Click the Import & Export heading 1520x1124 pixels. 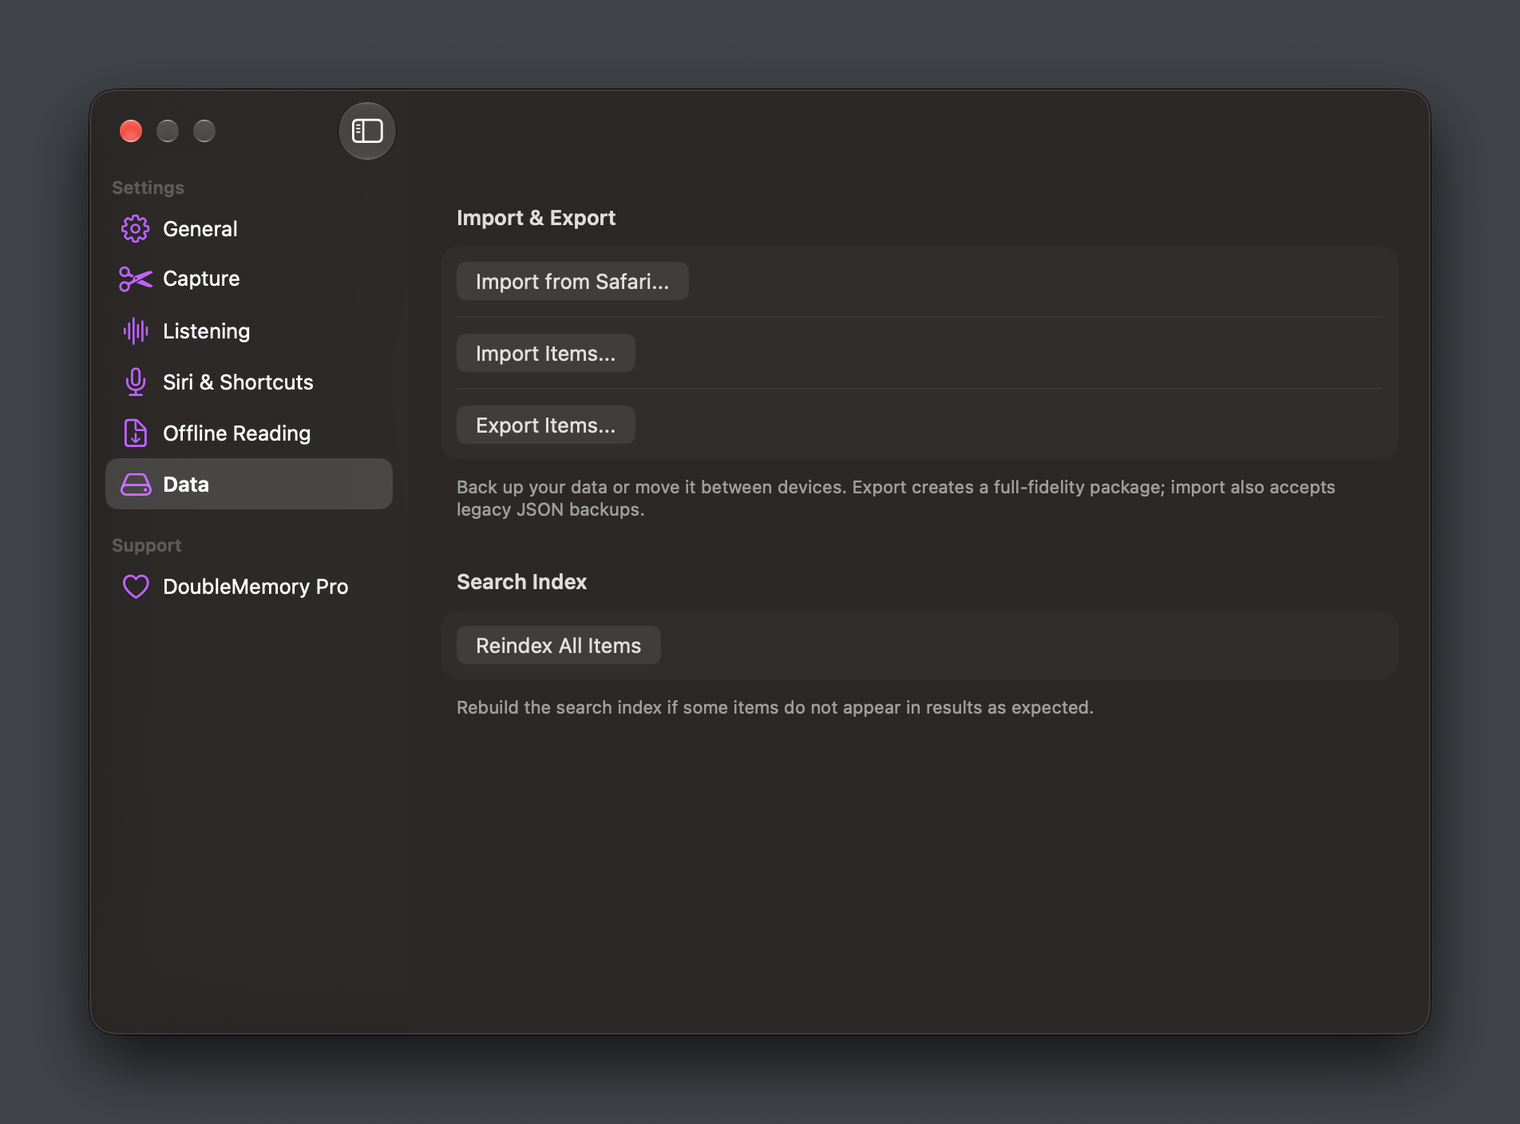click(536, 218)
